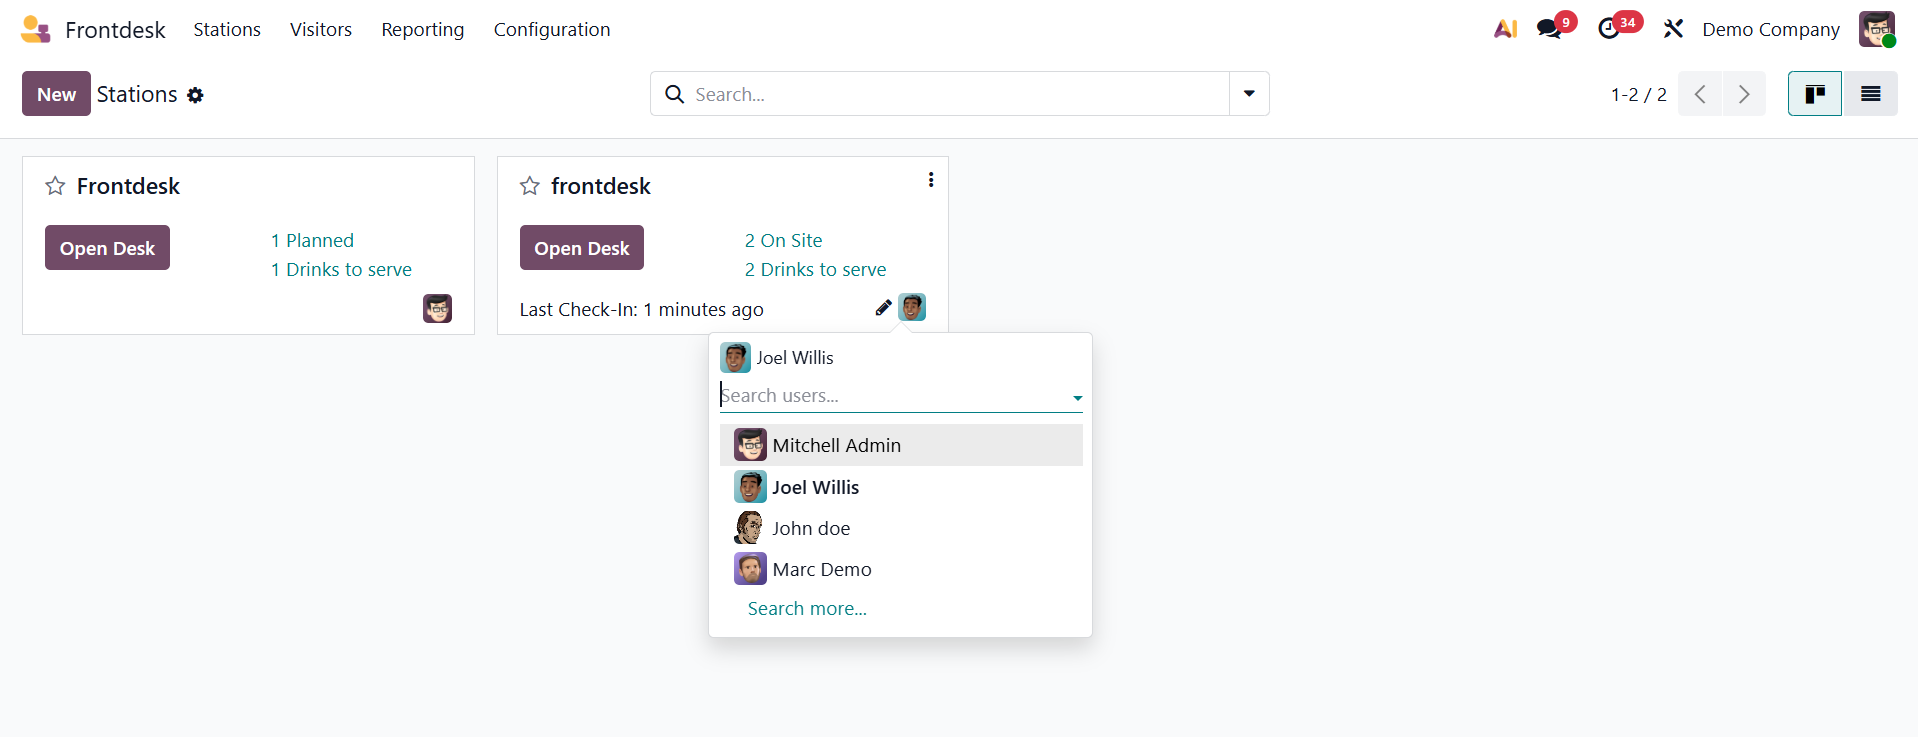Screen dimensions: 1918x737
Task: Open the three-dot menu on frontdesk card
Action: coord(931,180)
